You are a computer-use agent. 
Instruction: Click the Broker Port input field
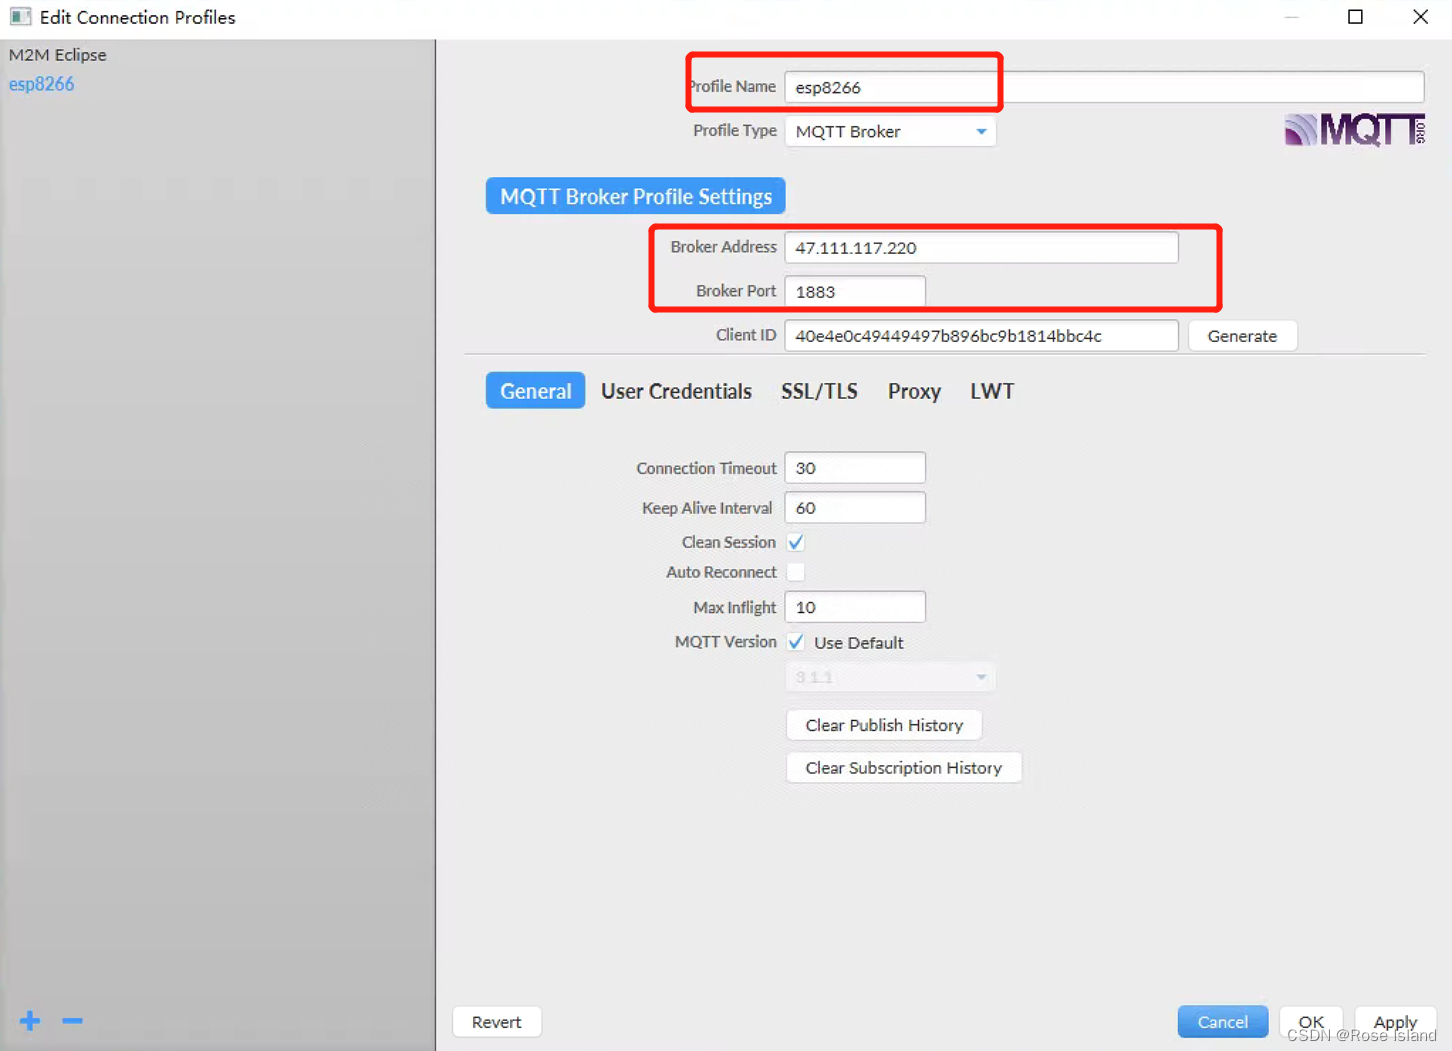[854, 291]
